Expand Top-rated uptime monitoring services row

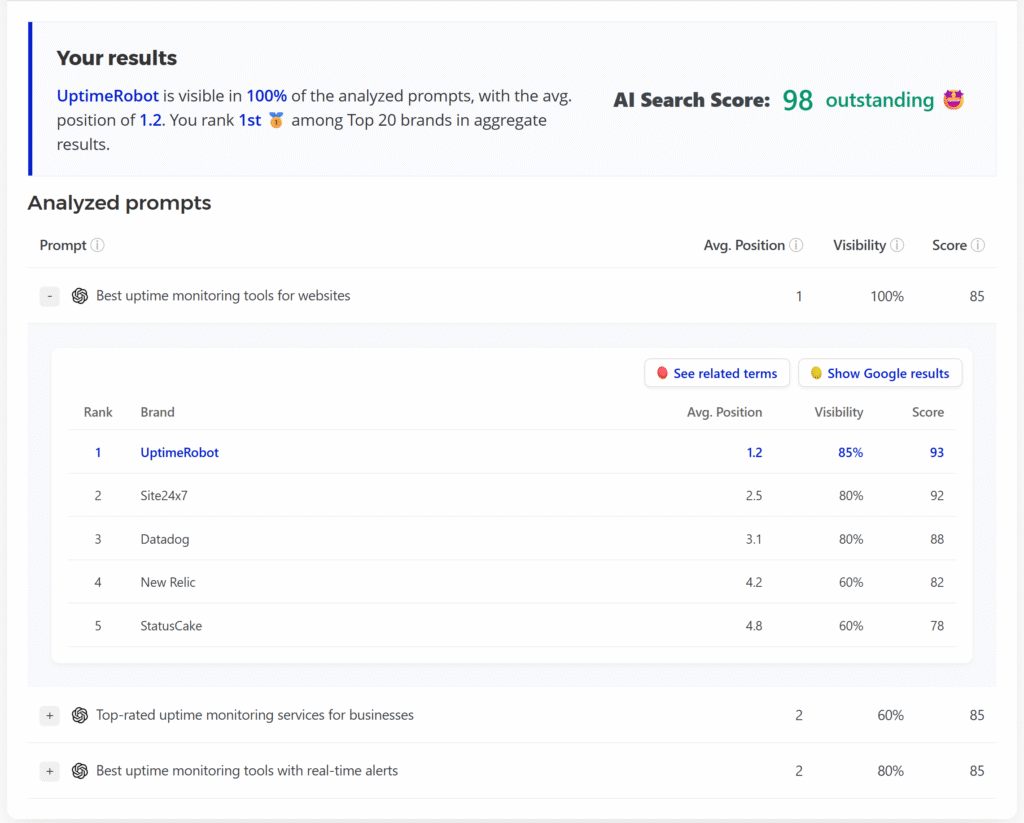(x=49, y=715)
